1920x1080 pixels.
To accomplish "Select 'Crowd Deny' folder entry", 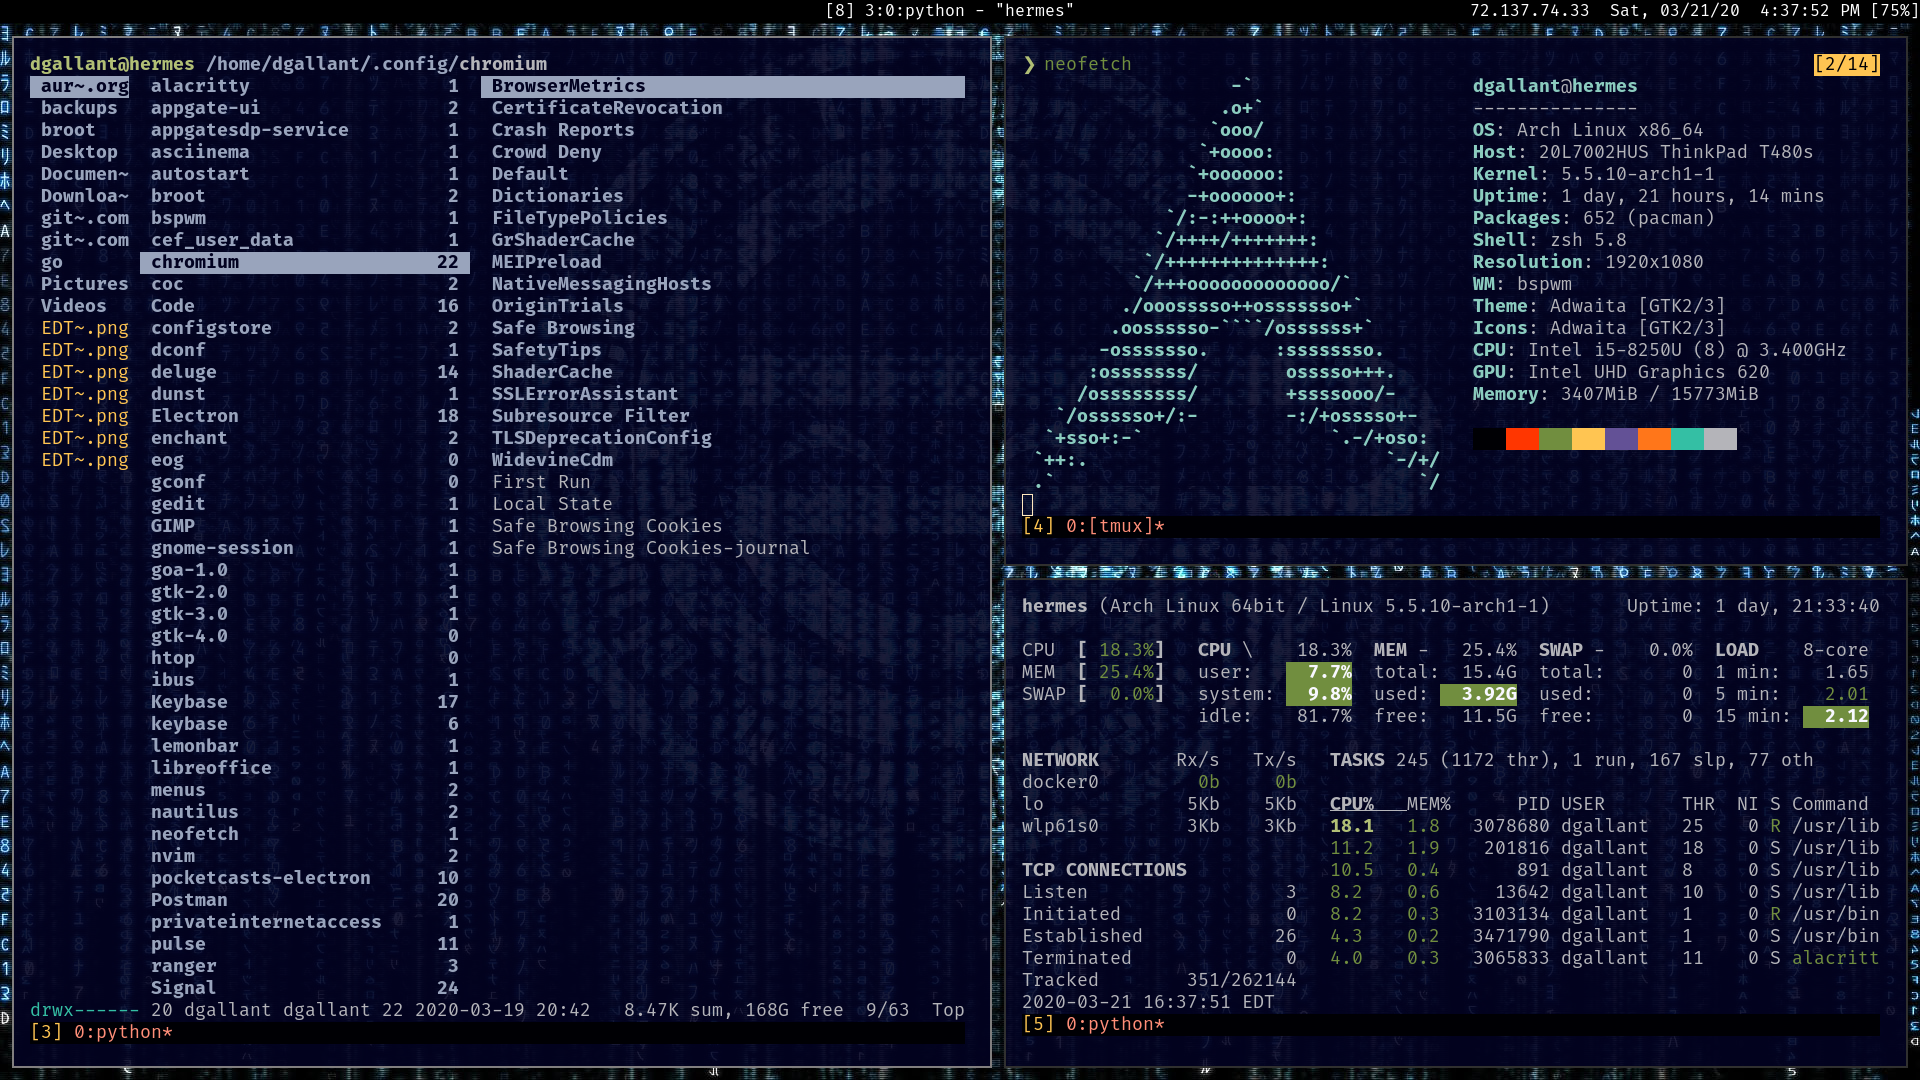I will (547, 153).
